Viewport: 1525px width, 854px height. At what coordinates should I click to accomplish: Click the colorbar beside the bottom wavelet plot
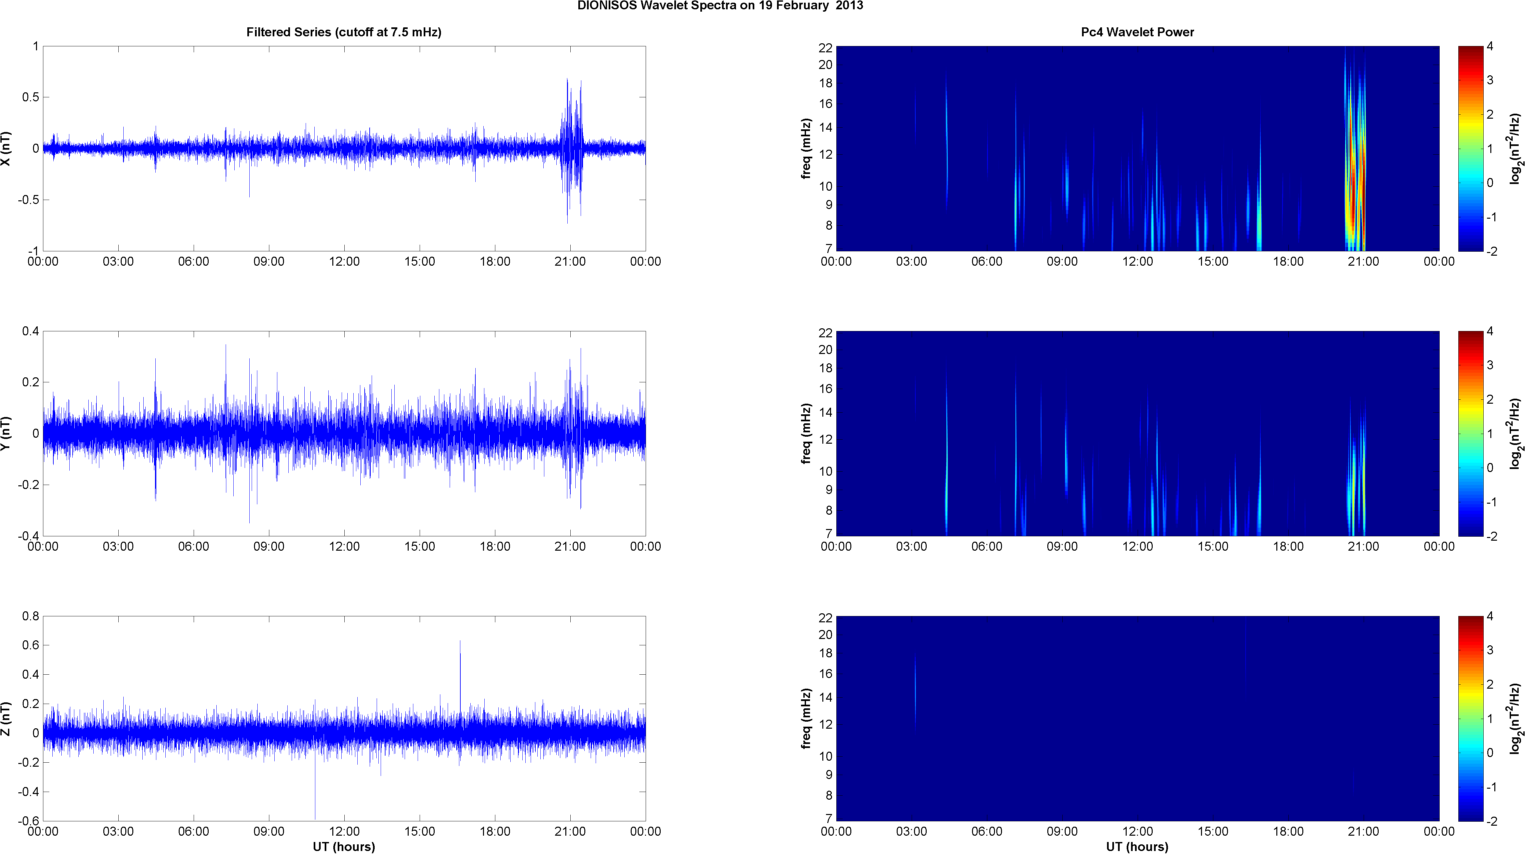point(1470,718)
